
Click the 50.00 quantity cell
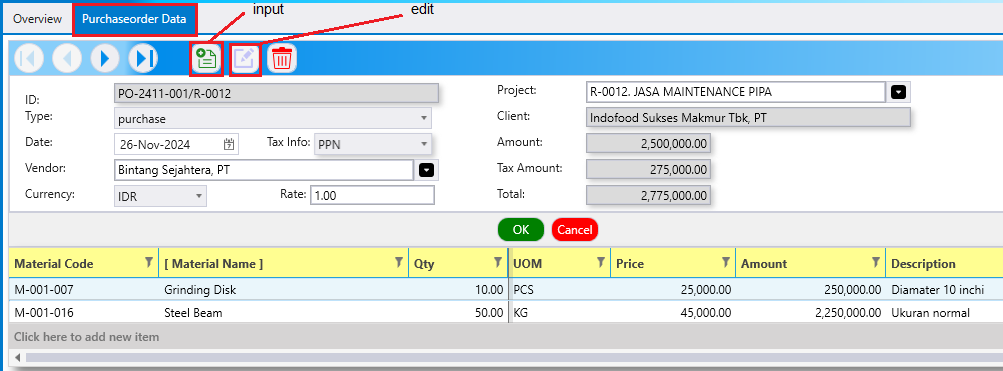(458, 313)
